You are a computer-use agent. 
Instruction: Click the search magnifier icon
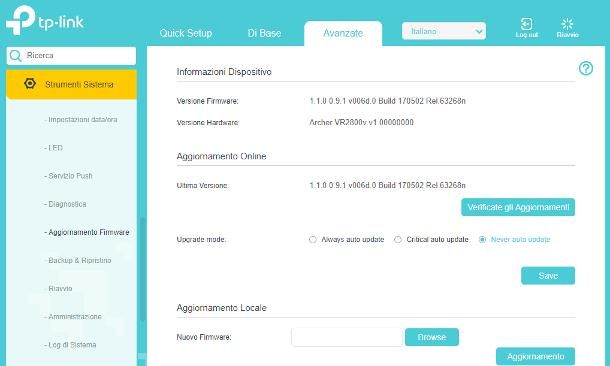click(x=15, y=56)
